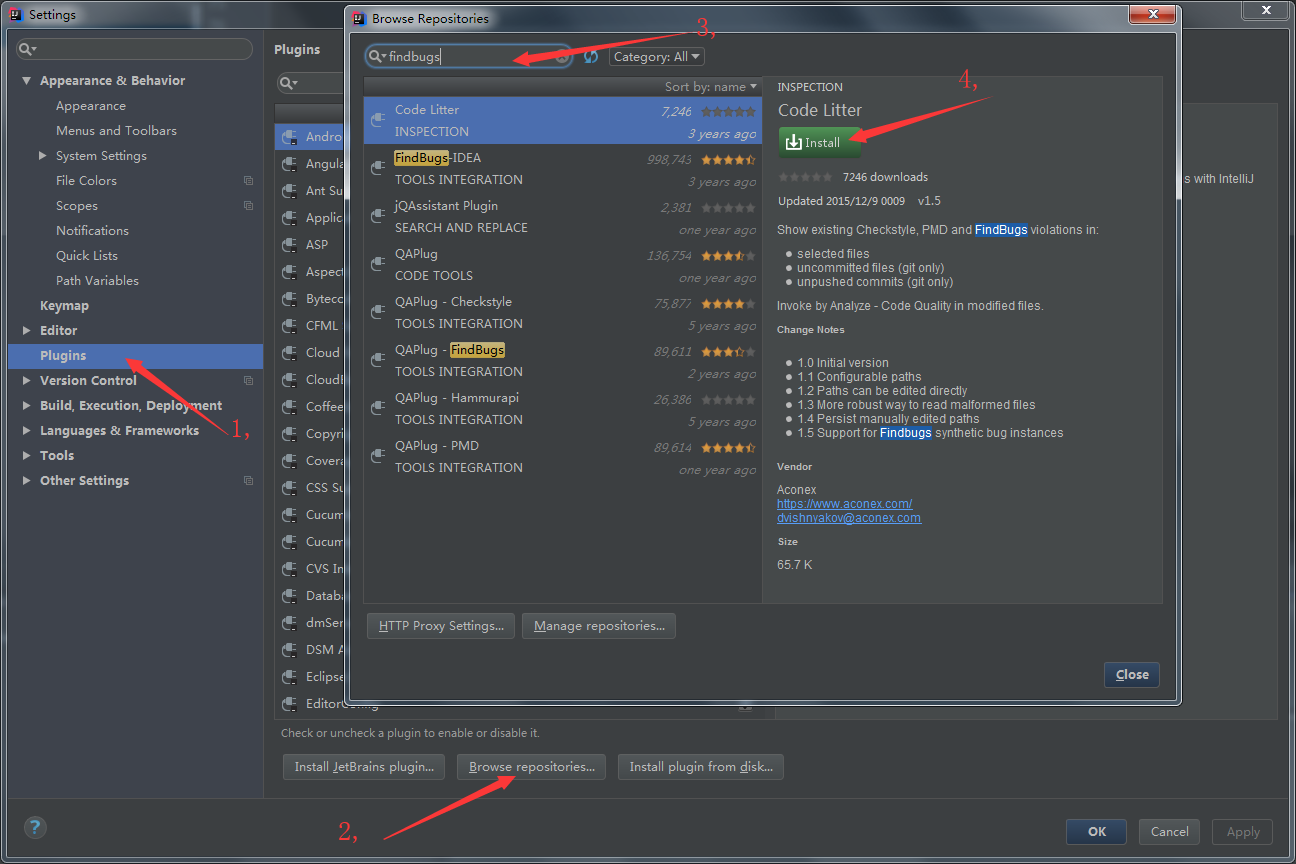Click the CVS In plugin icon in the Settings window
The height and width of the screenshot is (864, 1296).
point(290,569)
